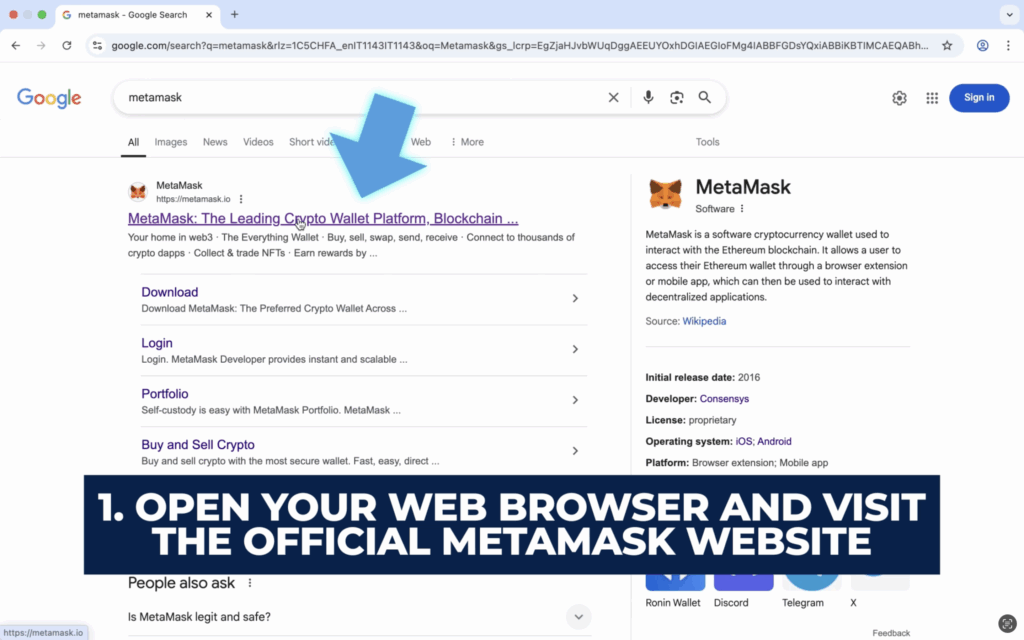
Task: Click MetaMask fox logo in knowledge panel
Action: pyautogui.click(x=665, y=194)
